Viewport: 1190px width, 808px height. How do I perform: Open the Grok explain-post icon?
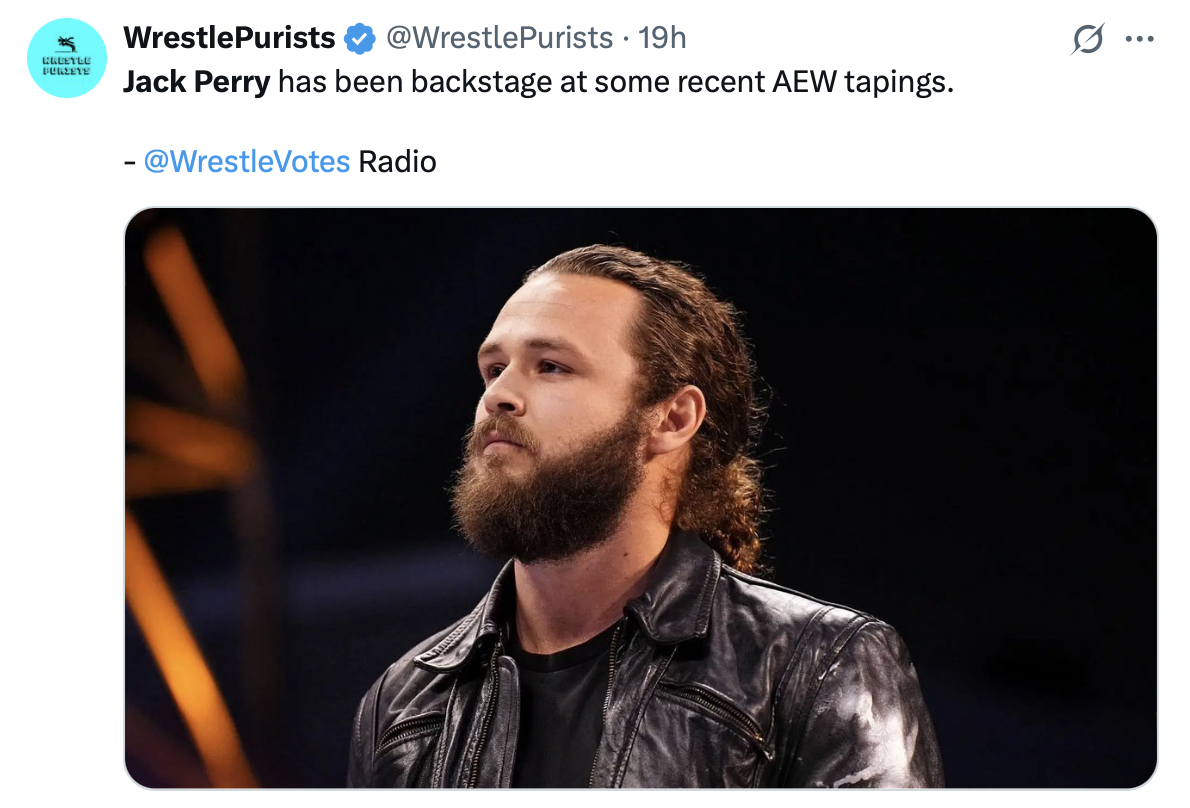point(1087,39)
